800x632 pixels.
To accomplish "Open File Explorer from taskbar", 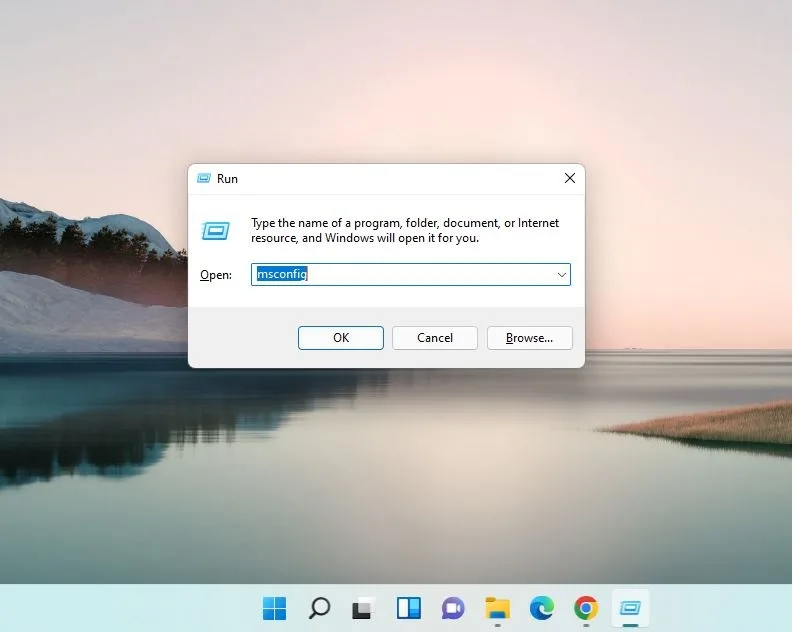I will coord(497,608).
